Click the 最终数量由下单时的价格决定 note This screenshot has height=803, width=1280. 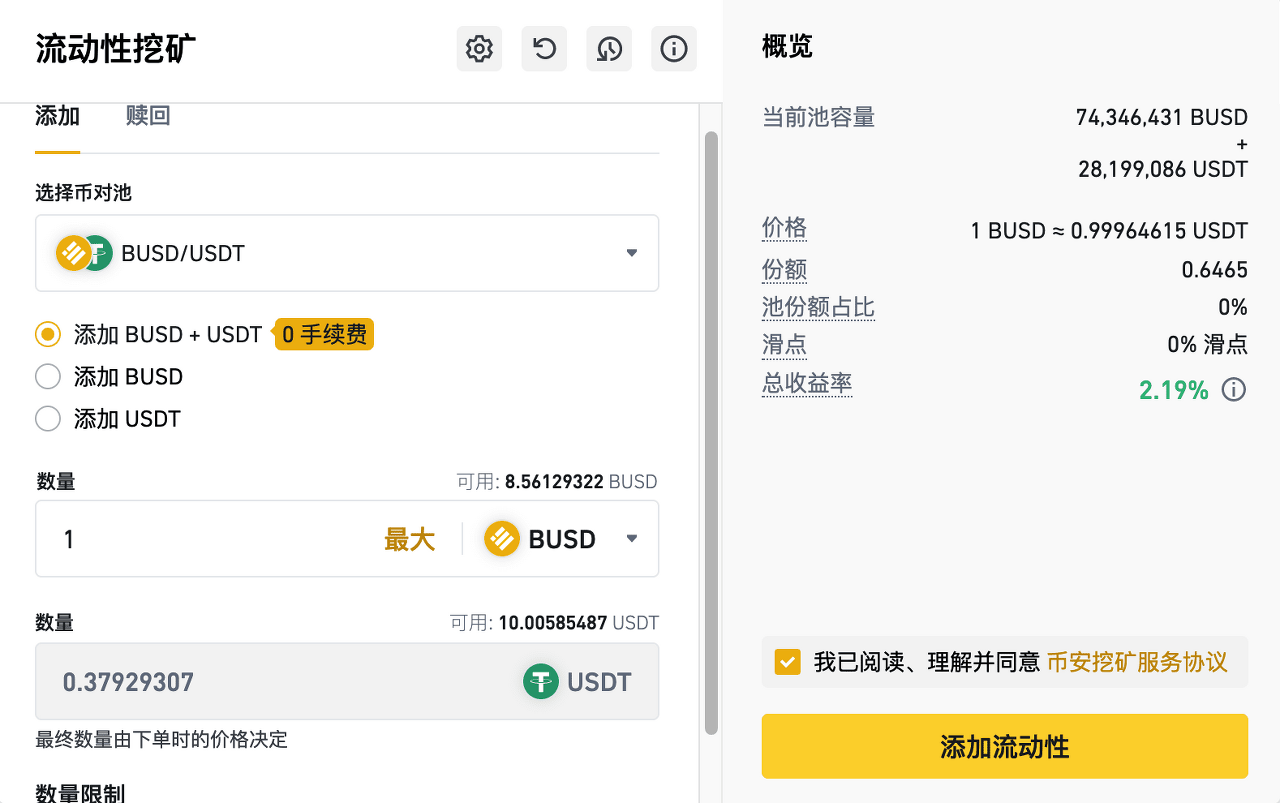tap(161, 740)
